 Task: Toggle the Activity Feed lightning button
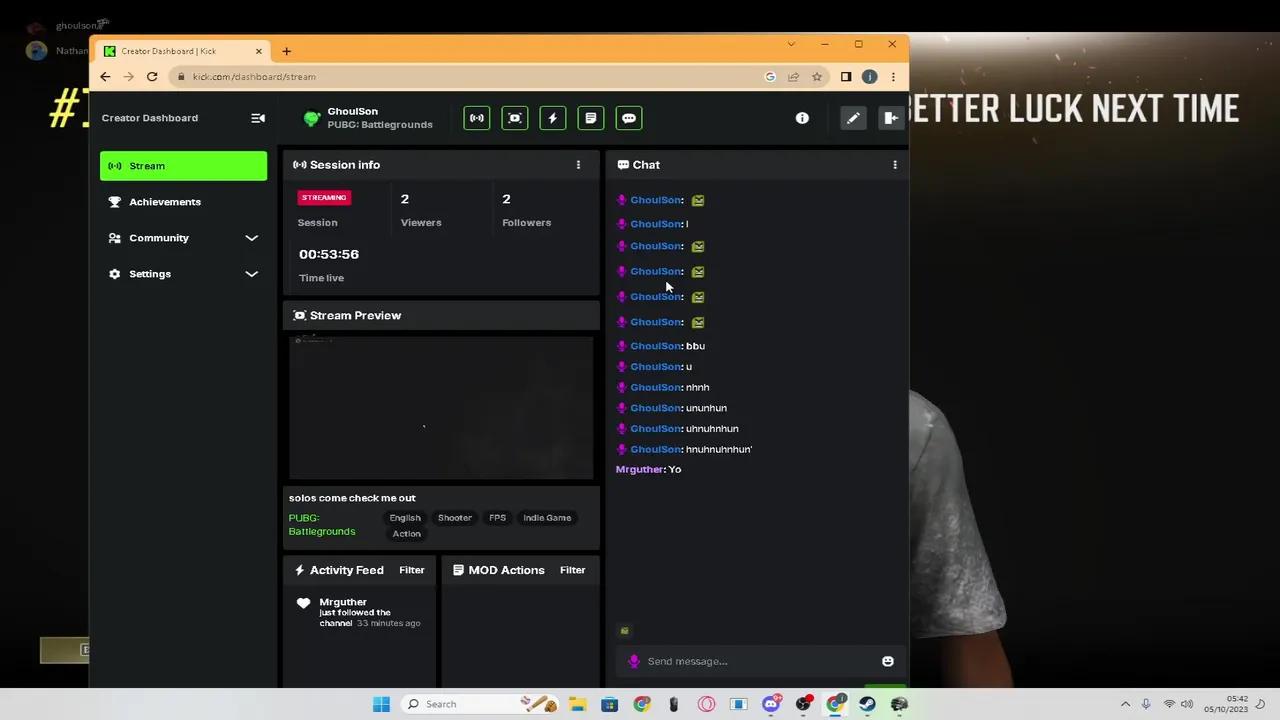[x=553, y=118]
